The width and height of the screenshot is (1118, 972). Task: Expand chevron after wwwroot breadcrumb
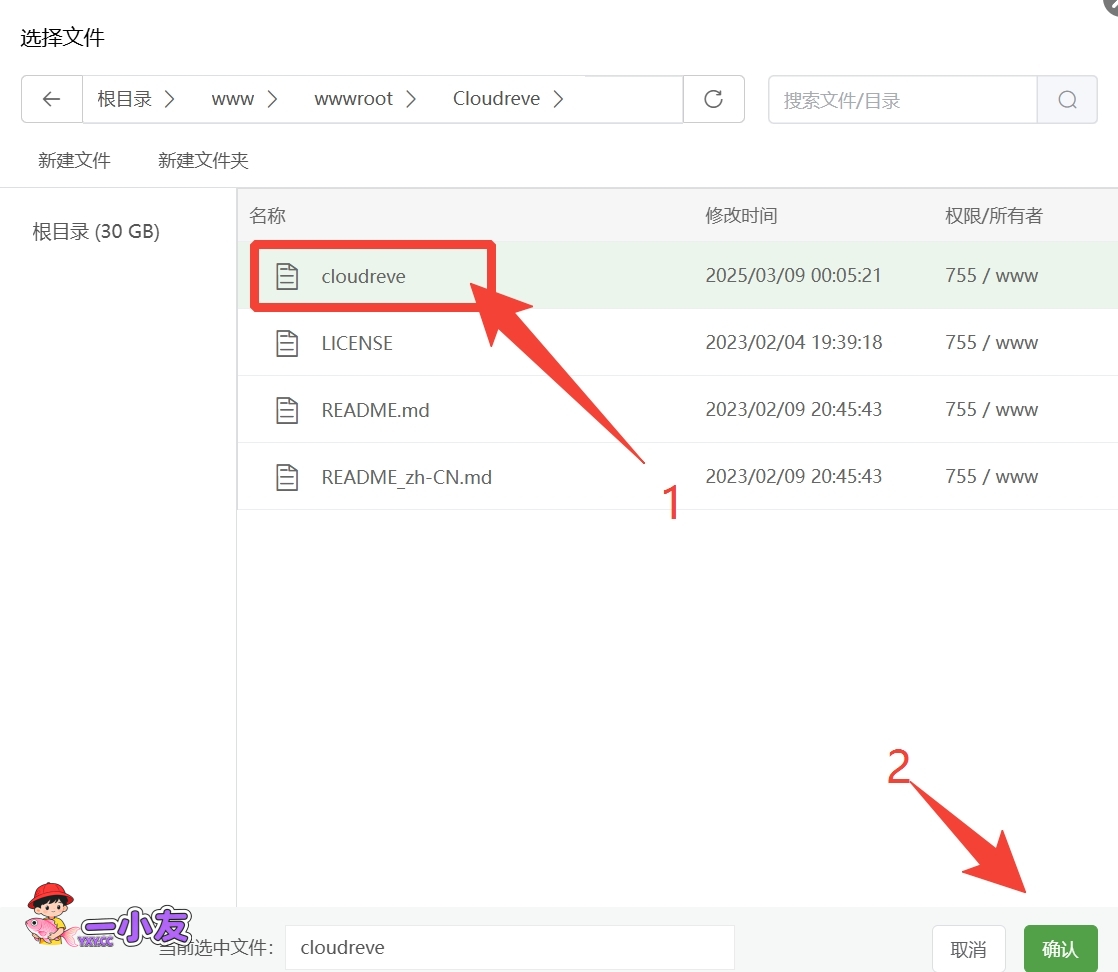[412, 99]
